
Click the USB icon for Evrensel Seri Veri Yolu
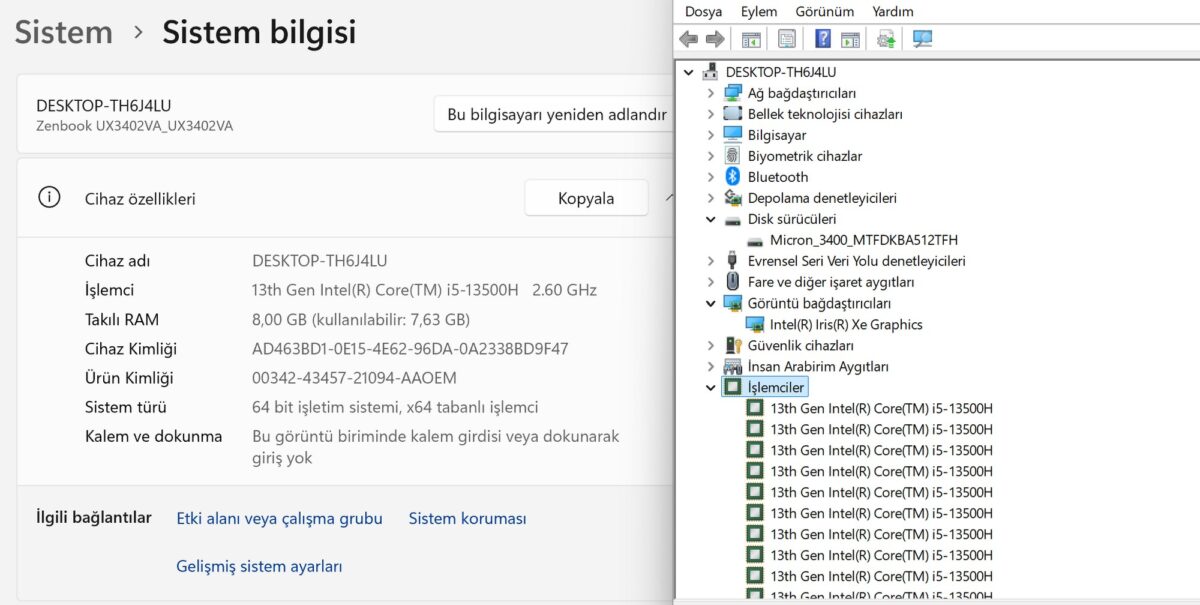coord(733,261)
